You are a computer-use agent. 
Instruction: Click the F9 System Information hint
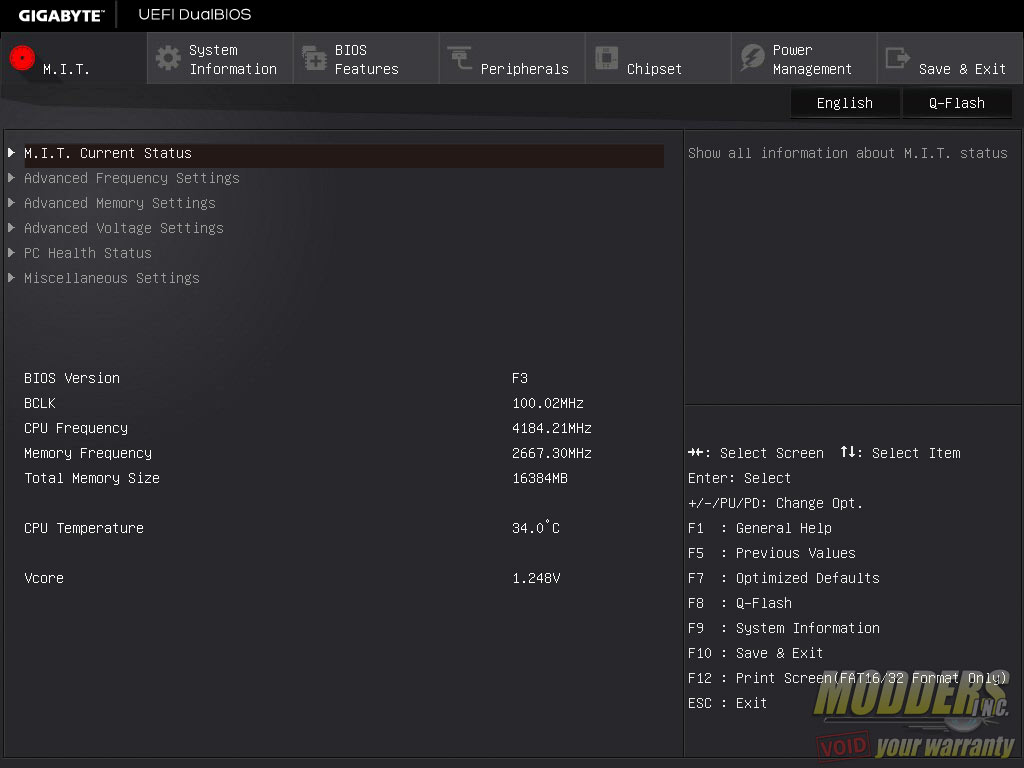point(784,628)
